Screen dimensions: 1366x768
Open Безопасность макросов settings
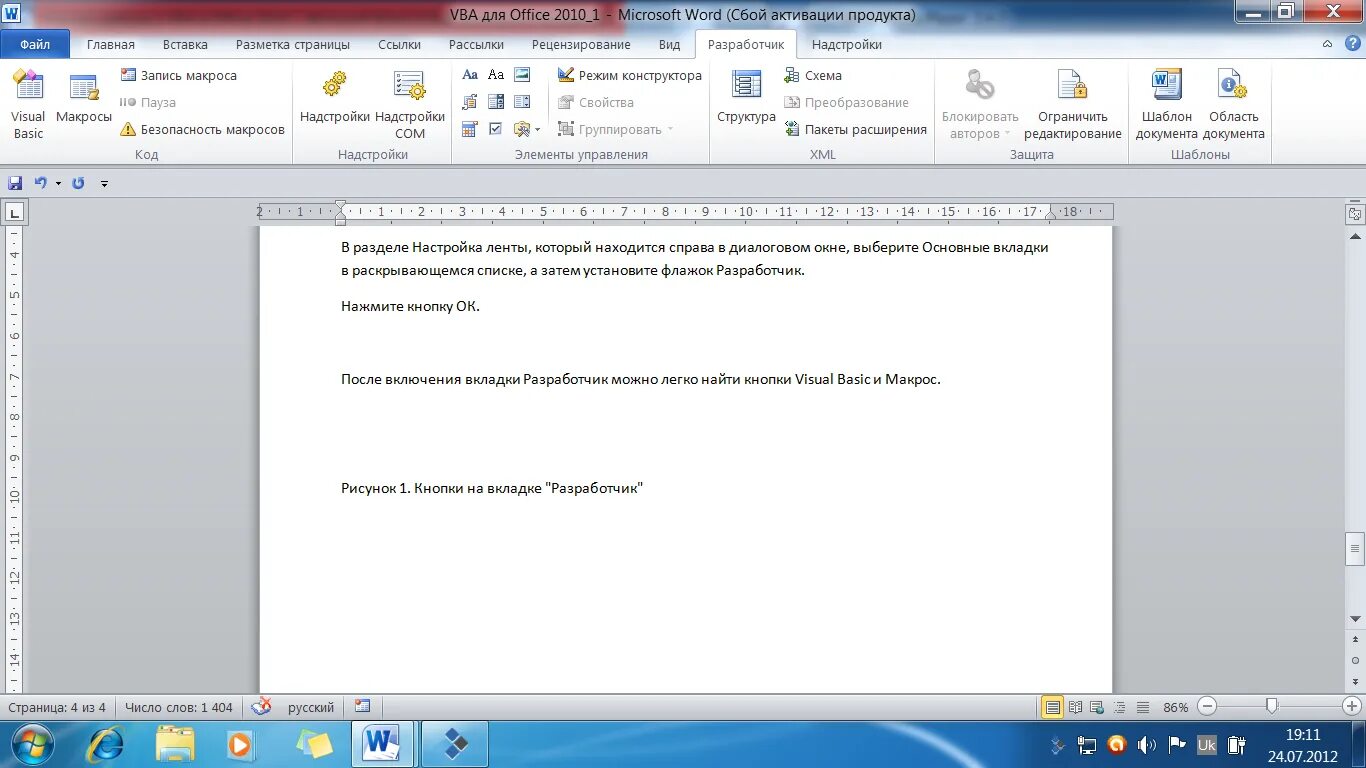coord(203,129)
